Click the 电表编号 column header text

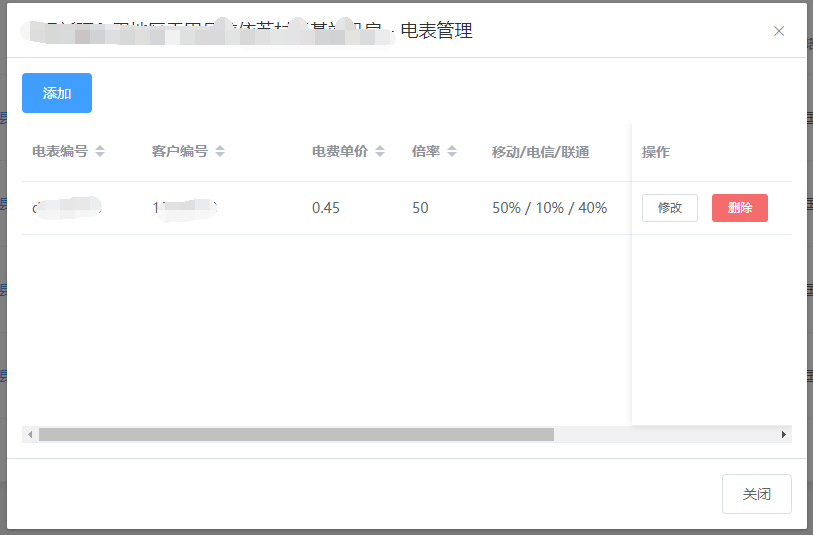click(x=60, y=152)
